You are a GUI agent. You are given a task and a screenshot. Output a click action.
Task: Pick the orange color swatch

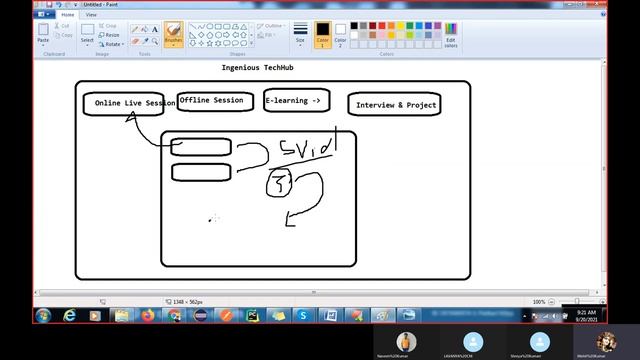click(x=391, y=26)
